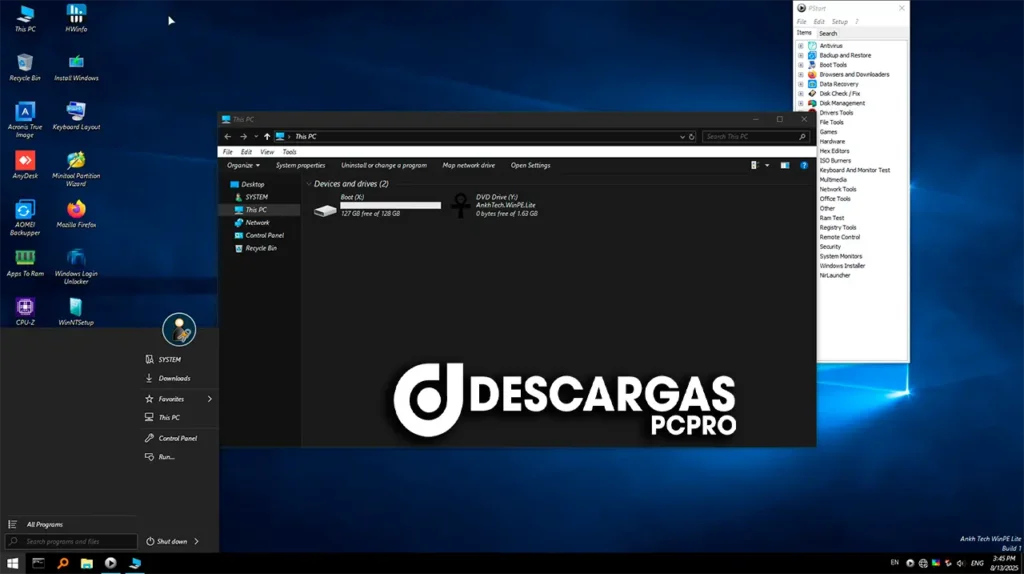Click the explorer Help question mark icon
Viewport: 1024px width, 574px height.
[x=803, y=165]
